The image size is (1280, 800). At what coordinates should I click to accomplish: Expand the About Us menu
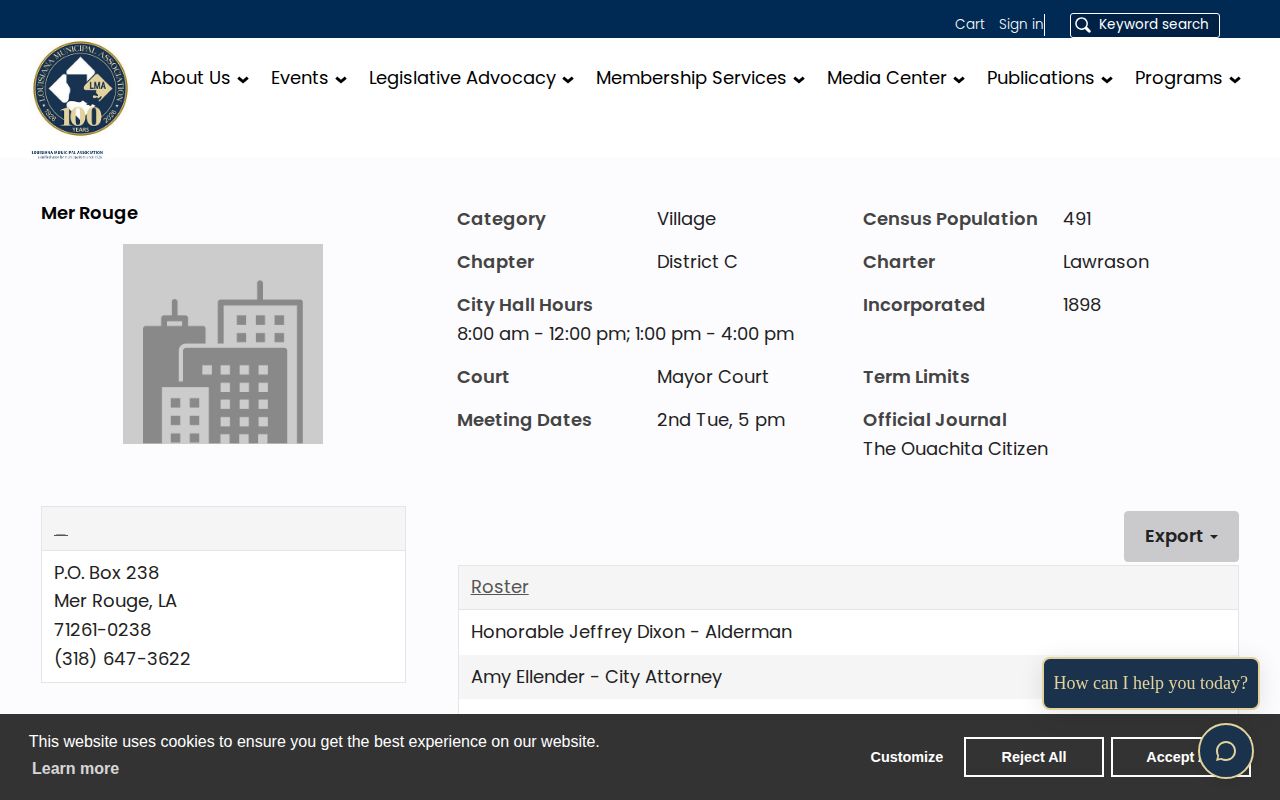tap(199, 78)
